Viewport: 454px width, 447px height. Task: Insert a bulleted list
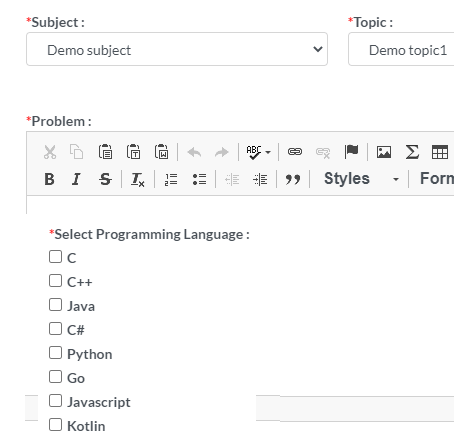pos(199,179)
